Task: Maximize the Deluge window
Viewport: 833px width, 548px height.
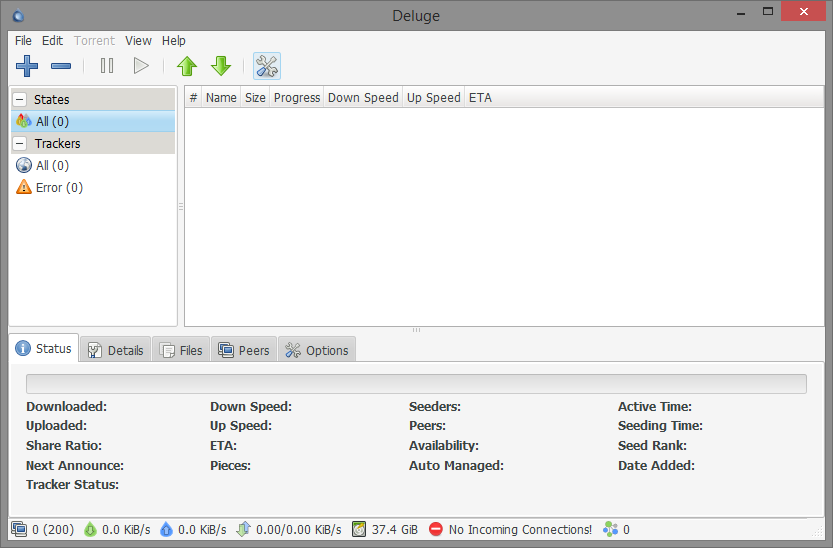Action: pos(768,12)
